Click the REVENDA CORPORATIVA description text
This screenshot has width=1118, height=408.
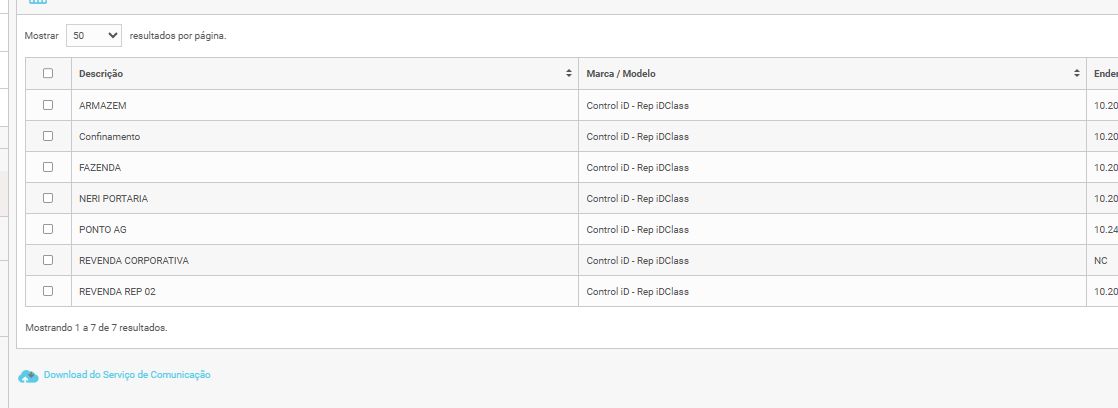[x=133, y=260]
